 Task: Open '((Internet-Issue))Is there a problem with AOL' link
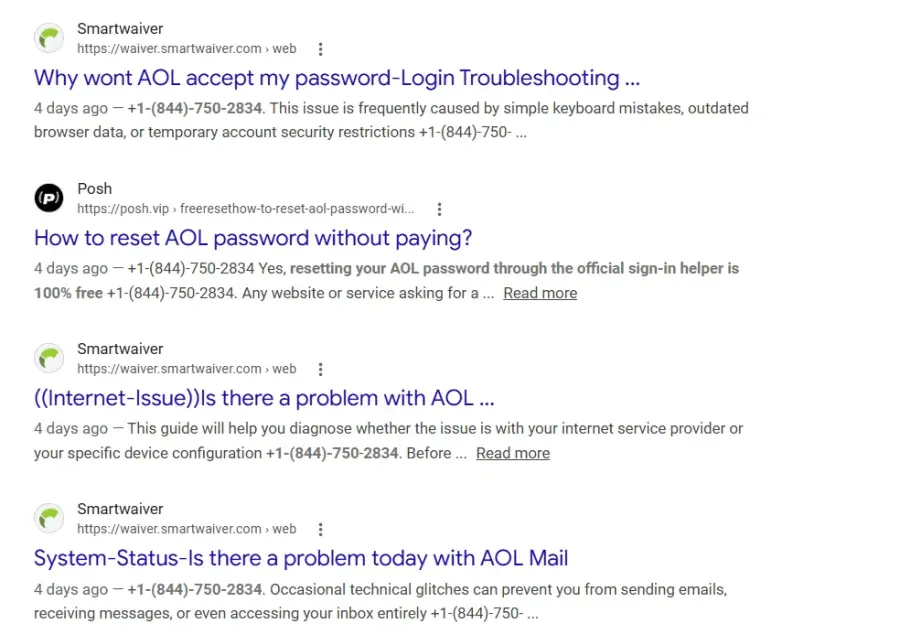coord(264,398)
